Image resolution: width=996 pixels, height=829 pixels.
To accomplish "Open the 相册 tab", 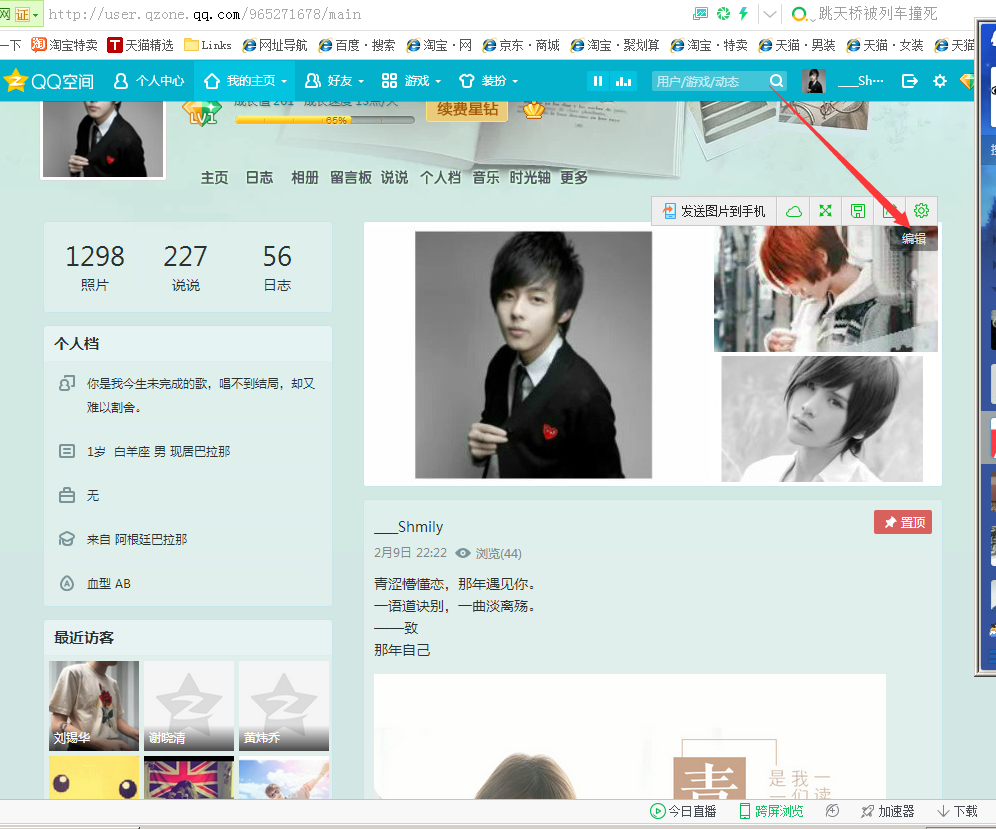I will (304, 177).
